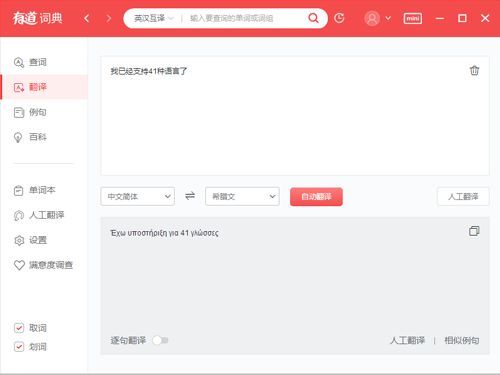
Task: Open the 单词本 wordbook
Action: tap(44, 190)
